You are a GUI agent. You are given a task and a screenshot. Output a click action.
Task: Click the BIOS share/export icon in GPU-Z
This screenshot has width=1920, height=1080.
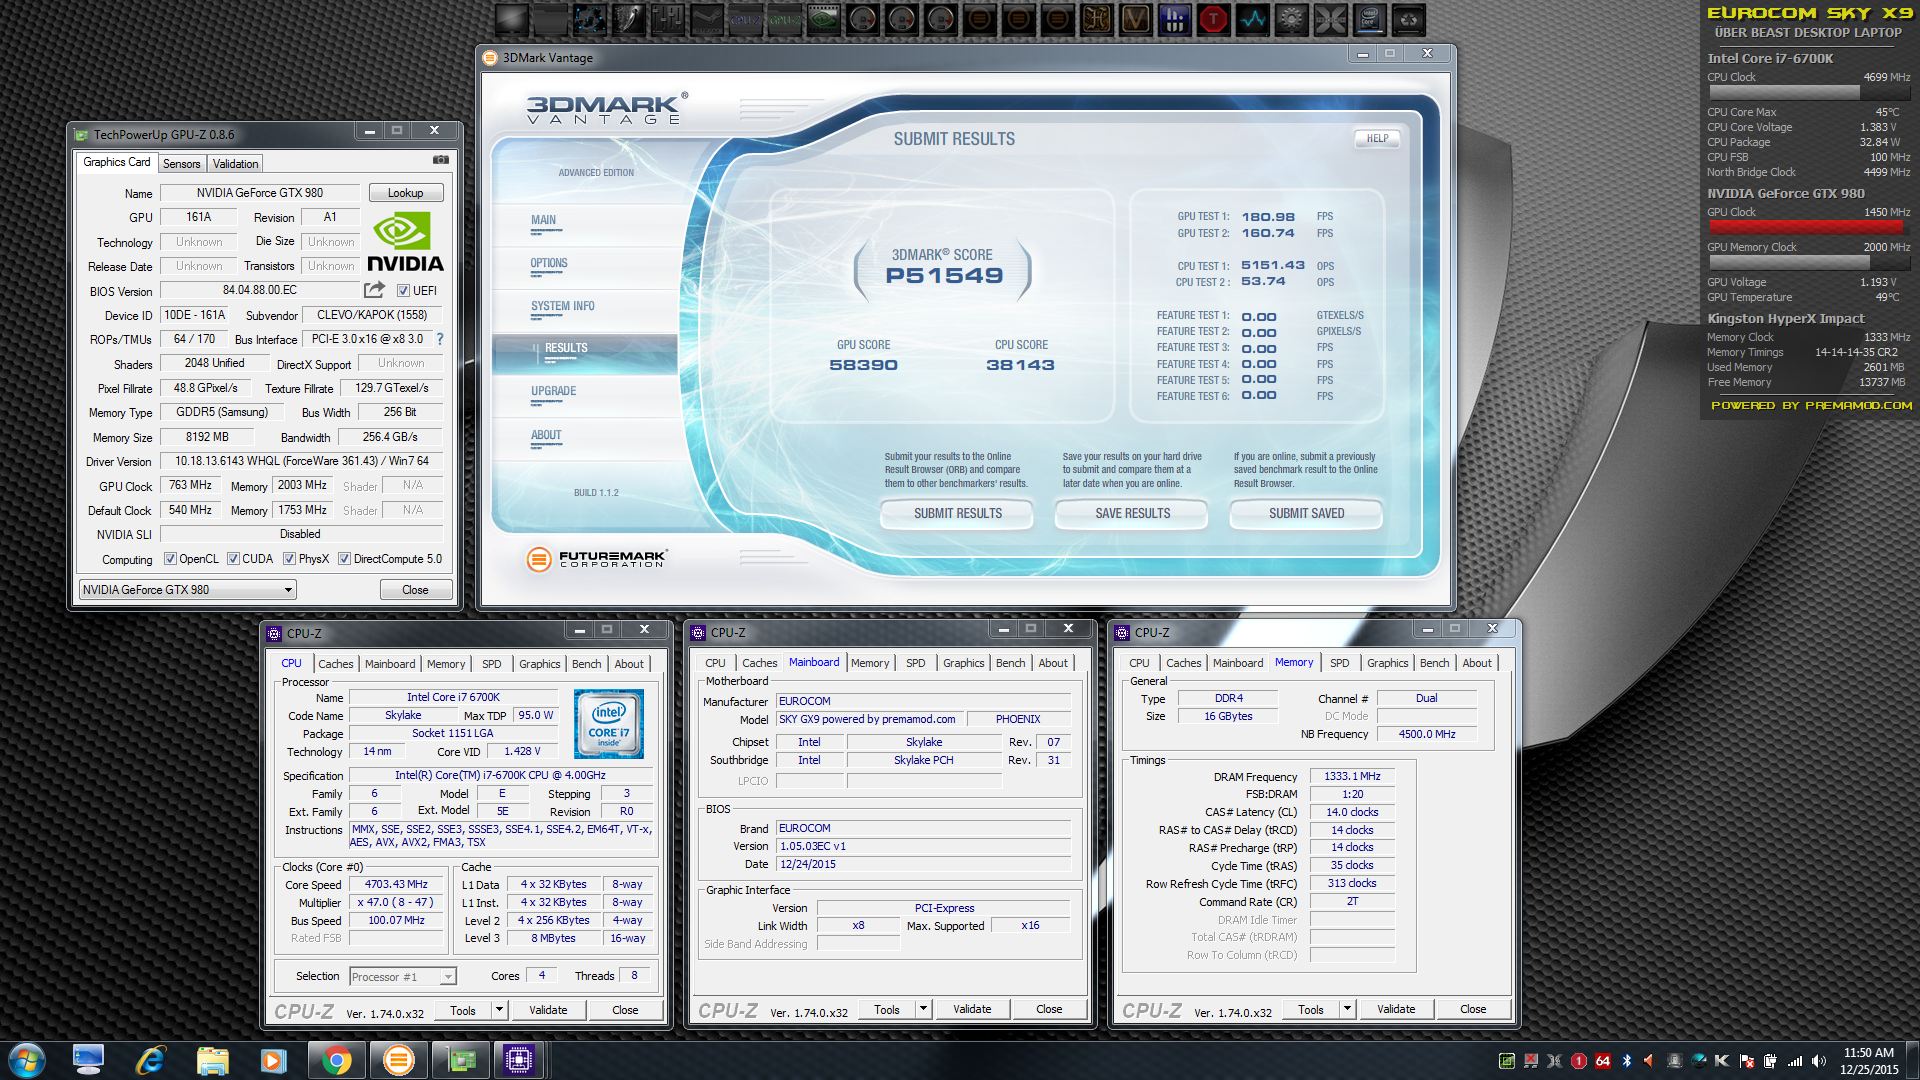coord(374,290)
